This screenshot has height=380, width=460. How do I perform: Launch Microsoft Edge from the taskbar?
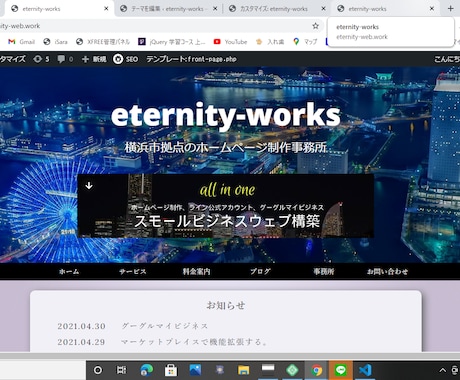(x=146, y=370)
